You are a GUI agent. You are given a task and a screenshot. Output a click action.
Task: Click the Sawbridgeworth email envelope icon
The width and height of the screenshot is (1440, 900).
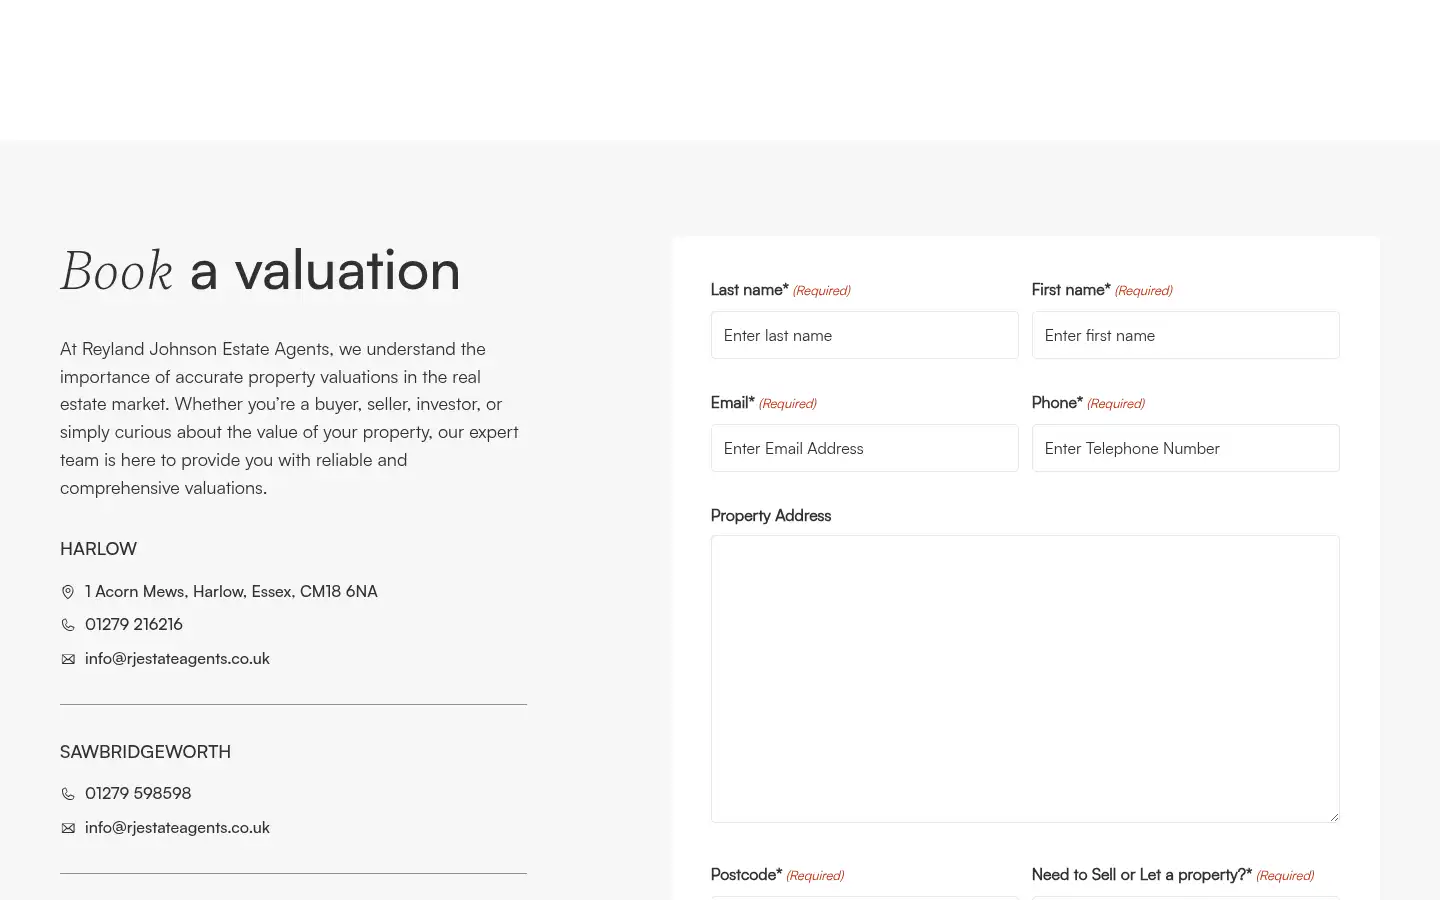pos(68,828)
